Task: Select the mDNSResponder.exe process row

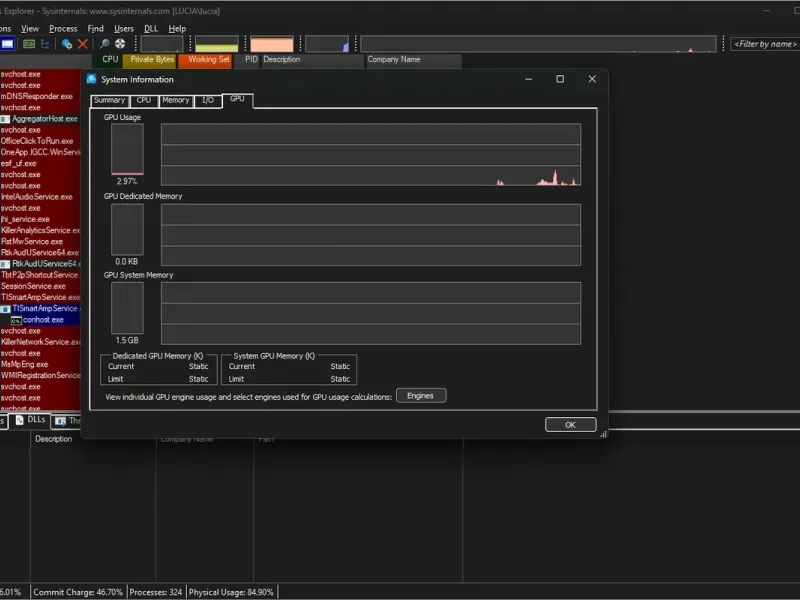Action: [40, 96]
